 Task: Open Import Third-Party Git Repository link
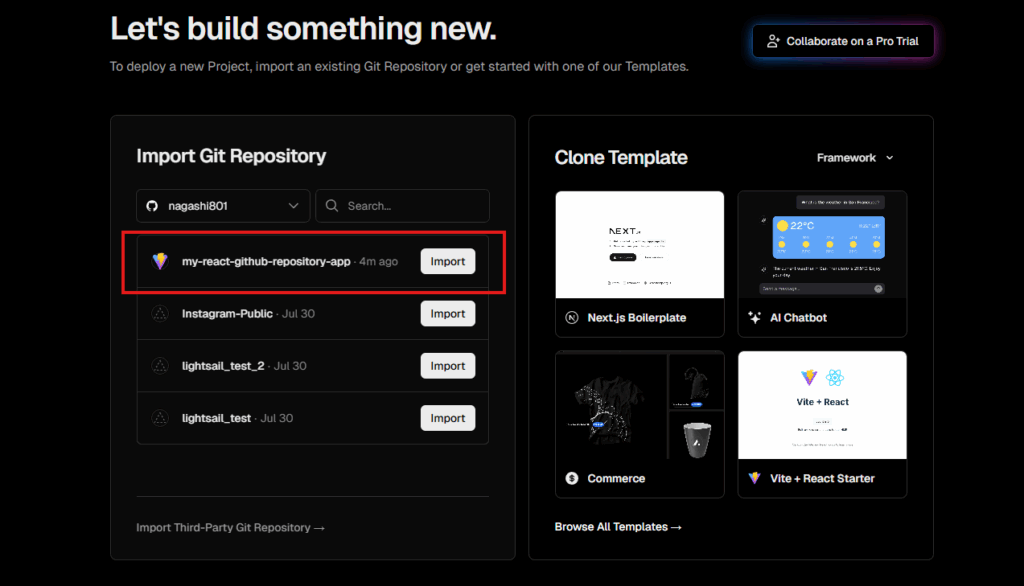[x=230, y=527]
